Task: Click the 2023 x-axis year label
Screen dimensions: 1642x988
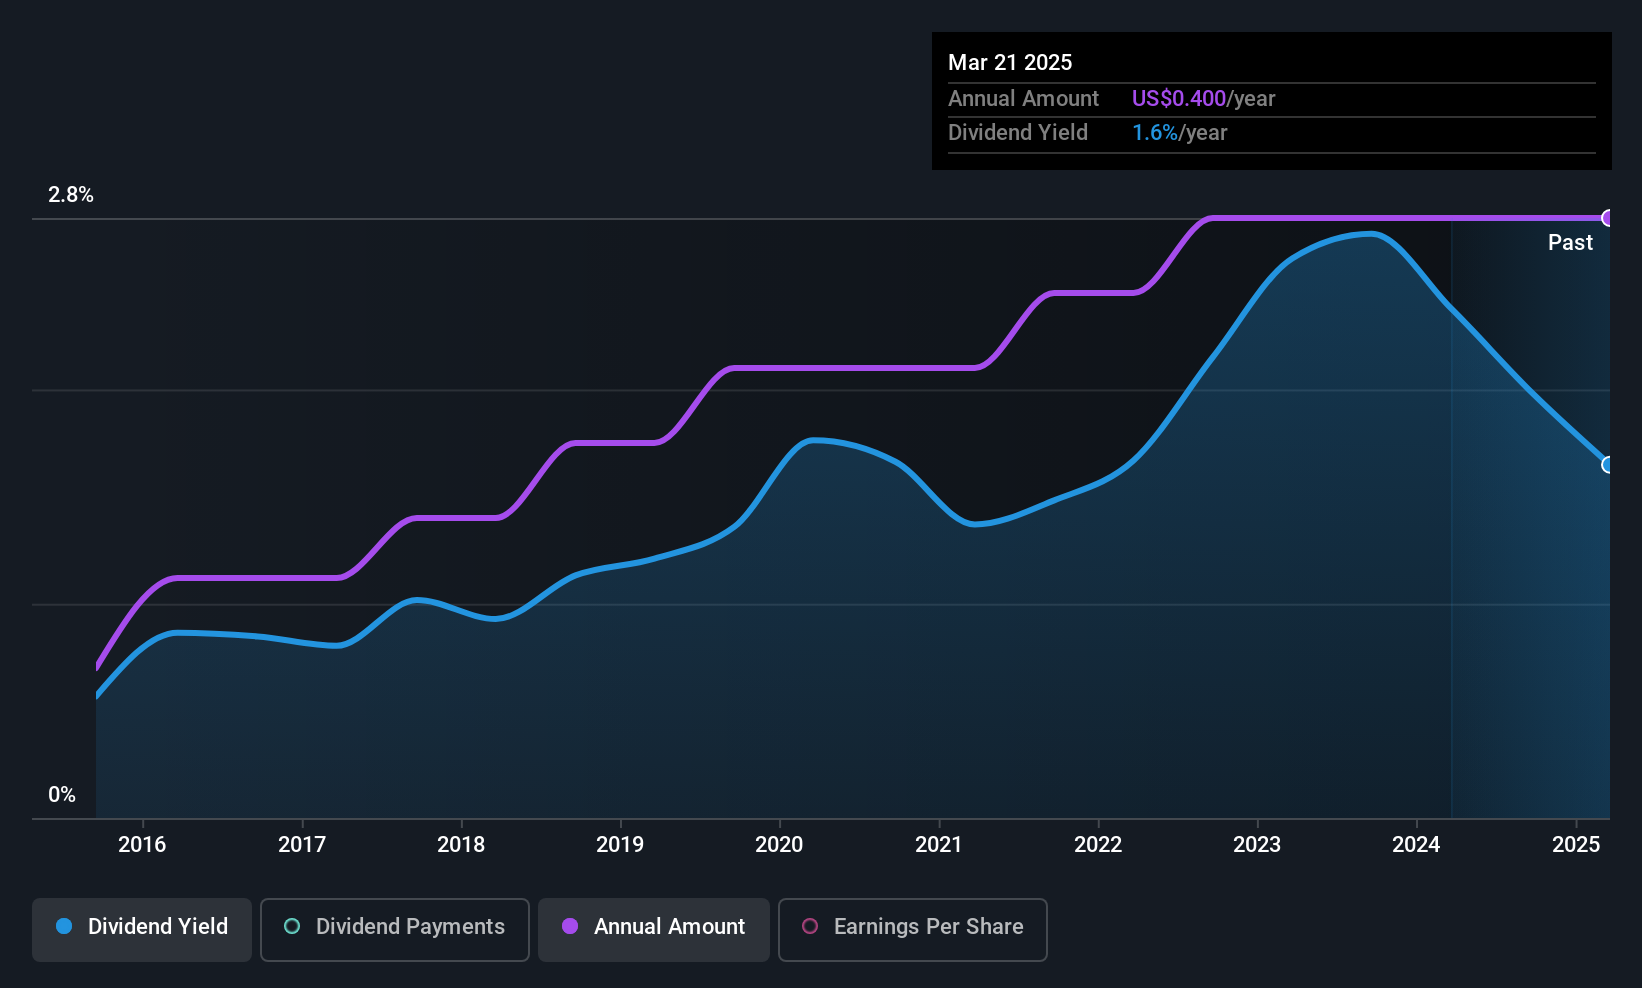Action: (x=1257, y=844)
